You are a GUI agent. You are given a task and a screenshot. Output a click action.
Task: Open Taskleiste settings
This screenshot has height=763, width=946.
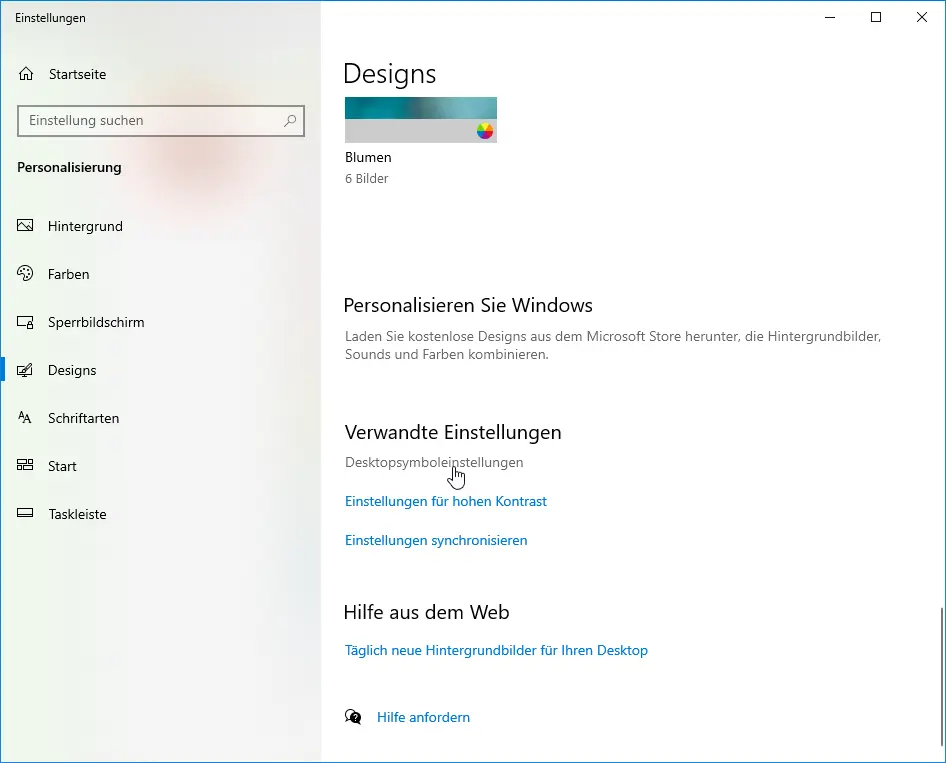pos(160,514)
